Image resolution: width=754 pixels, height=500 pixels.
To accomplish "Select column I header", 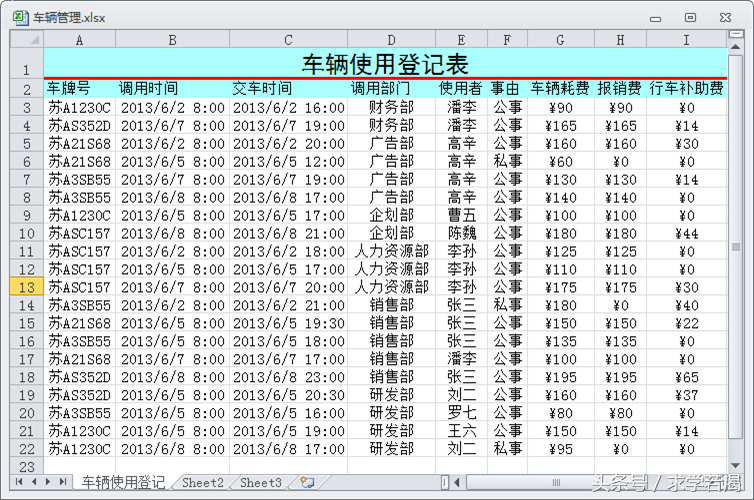I will (x=687, y=40).
